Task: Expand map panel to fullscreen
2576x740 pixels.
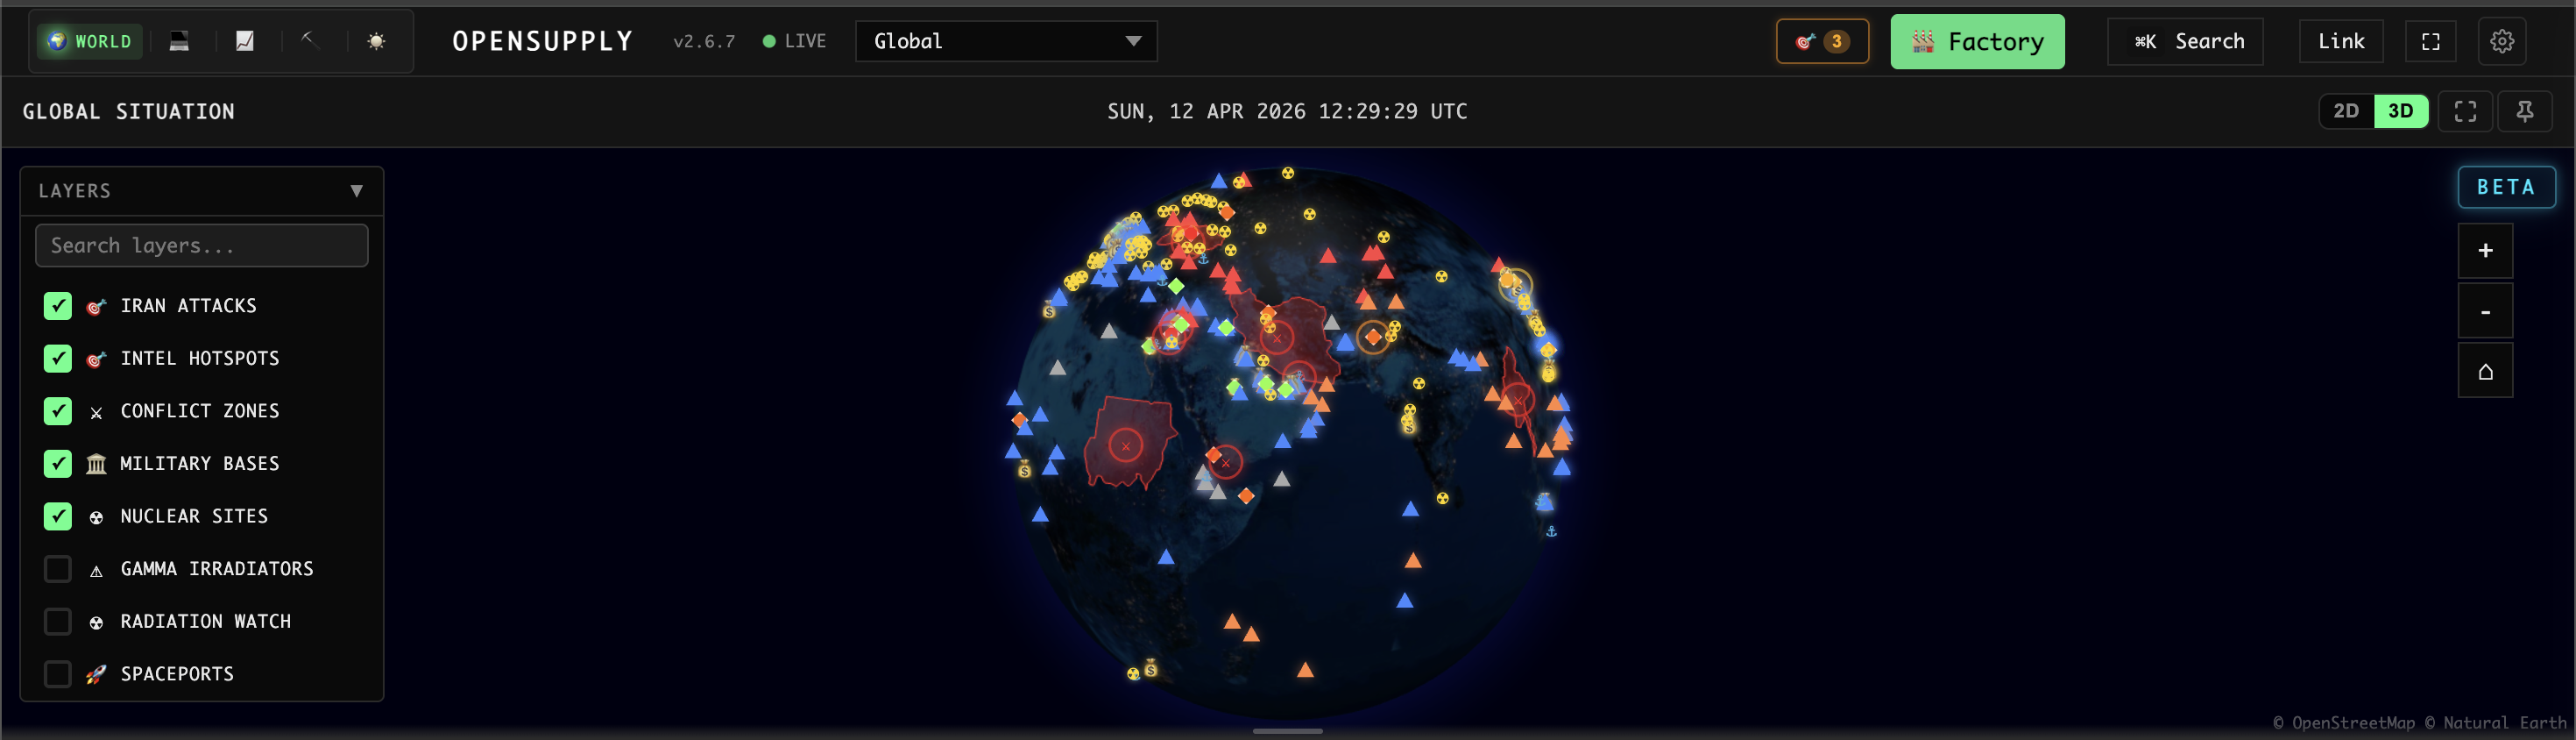Action: point(2465,111)
